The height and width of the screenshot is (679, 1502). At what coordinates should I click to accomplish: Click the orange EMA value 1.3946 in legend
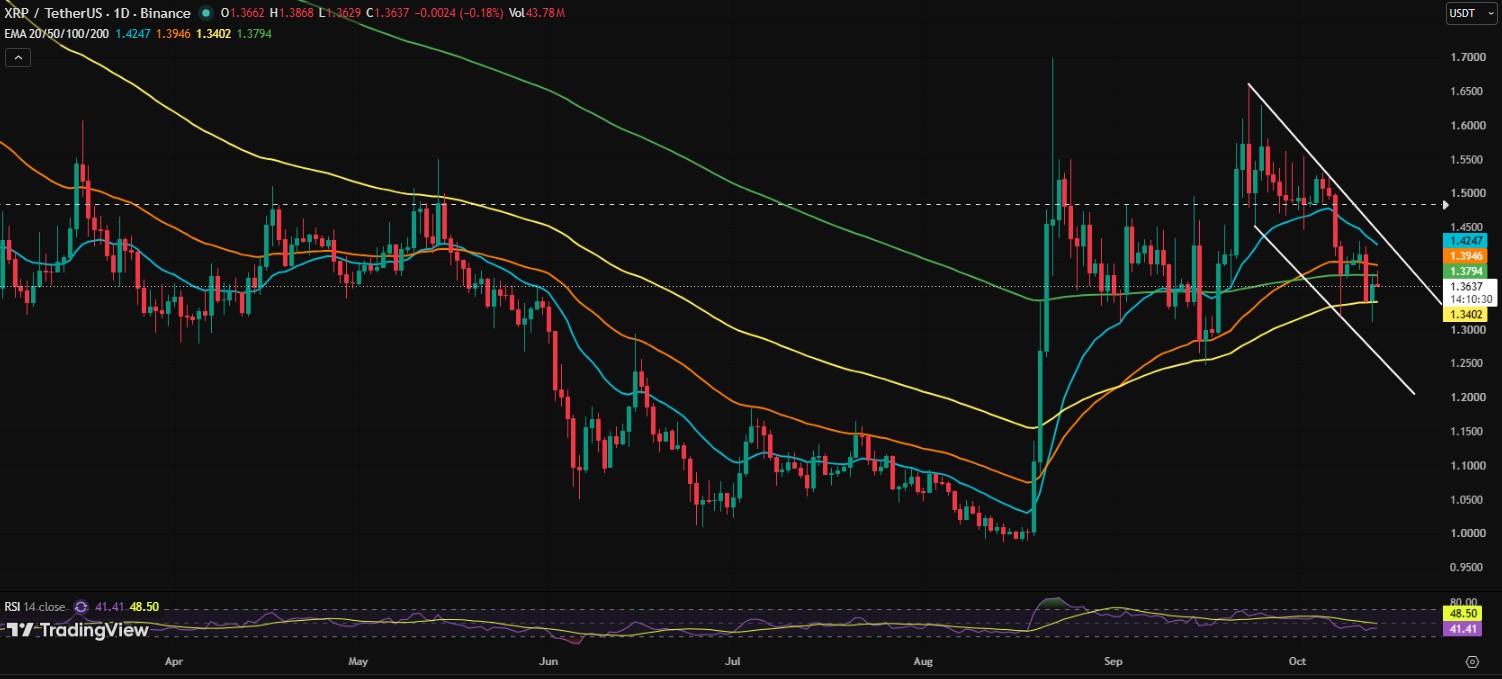click(173, 33)
